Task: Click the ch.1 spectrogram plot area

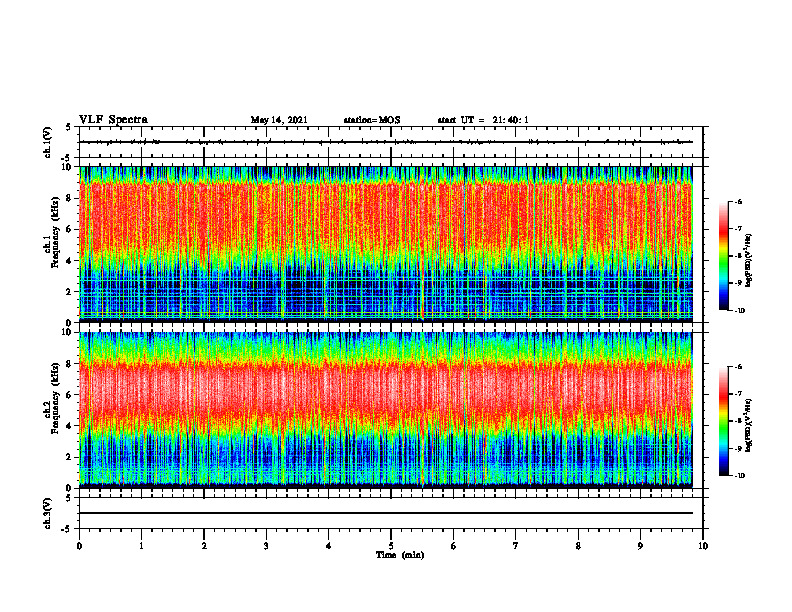Action: pos(386,244)
